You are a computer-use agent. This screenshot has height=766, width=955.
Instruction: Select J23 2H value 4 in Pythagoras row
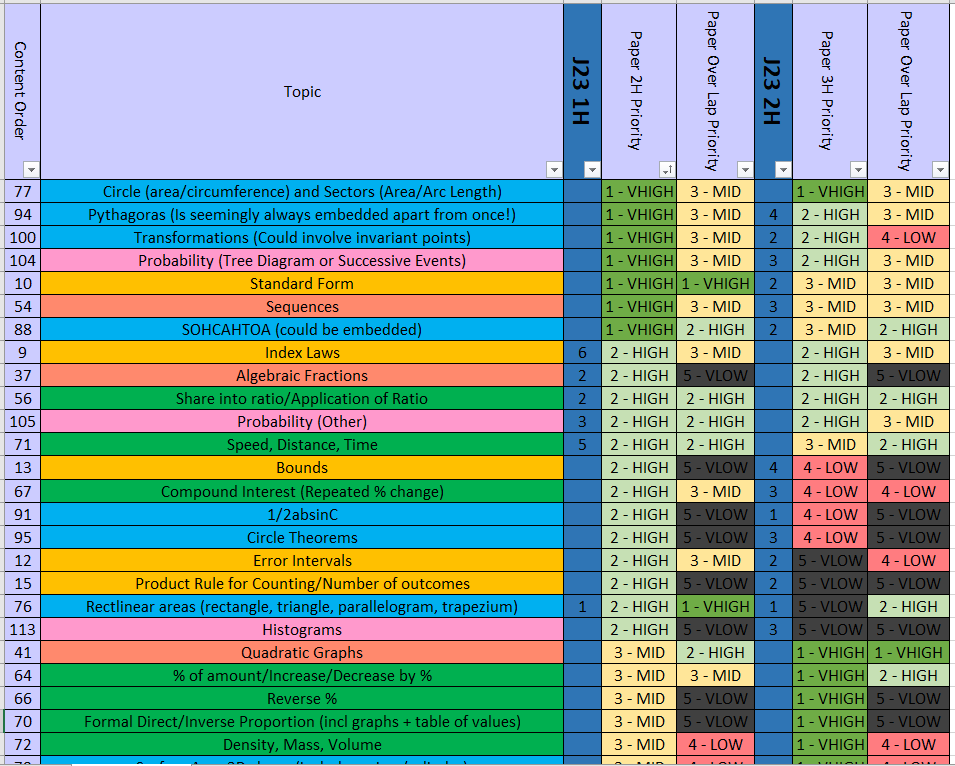(774, 215)
